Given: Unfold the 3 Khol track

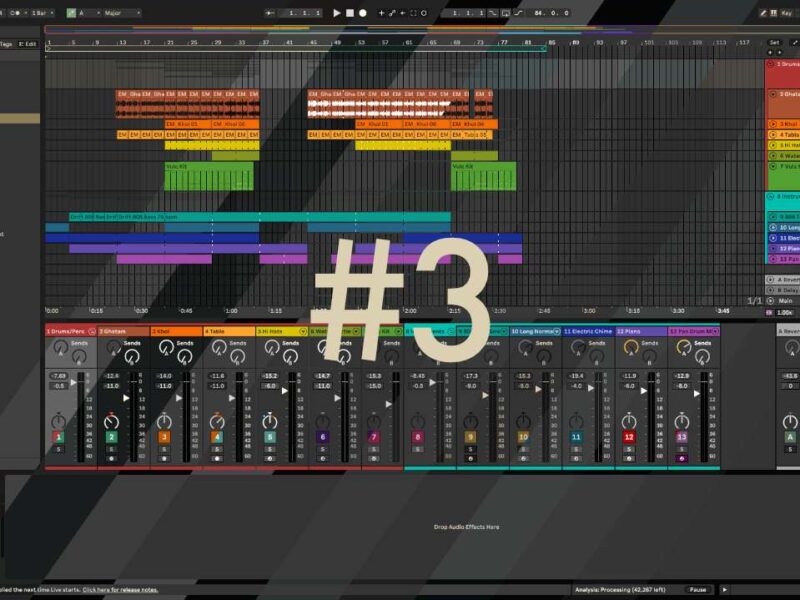Looking at the screenshot, I should (772, 124).
